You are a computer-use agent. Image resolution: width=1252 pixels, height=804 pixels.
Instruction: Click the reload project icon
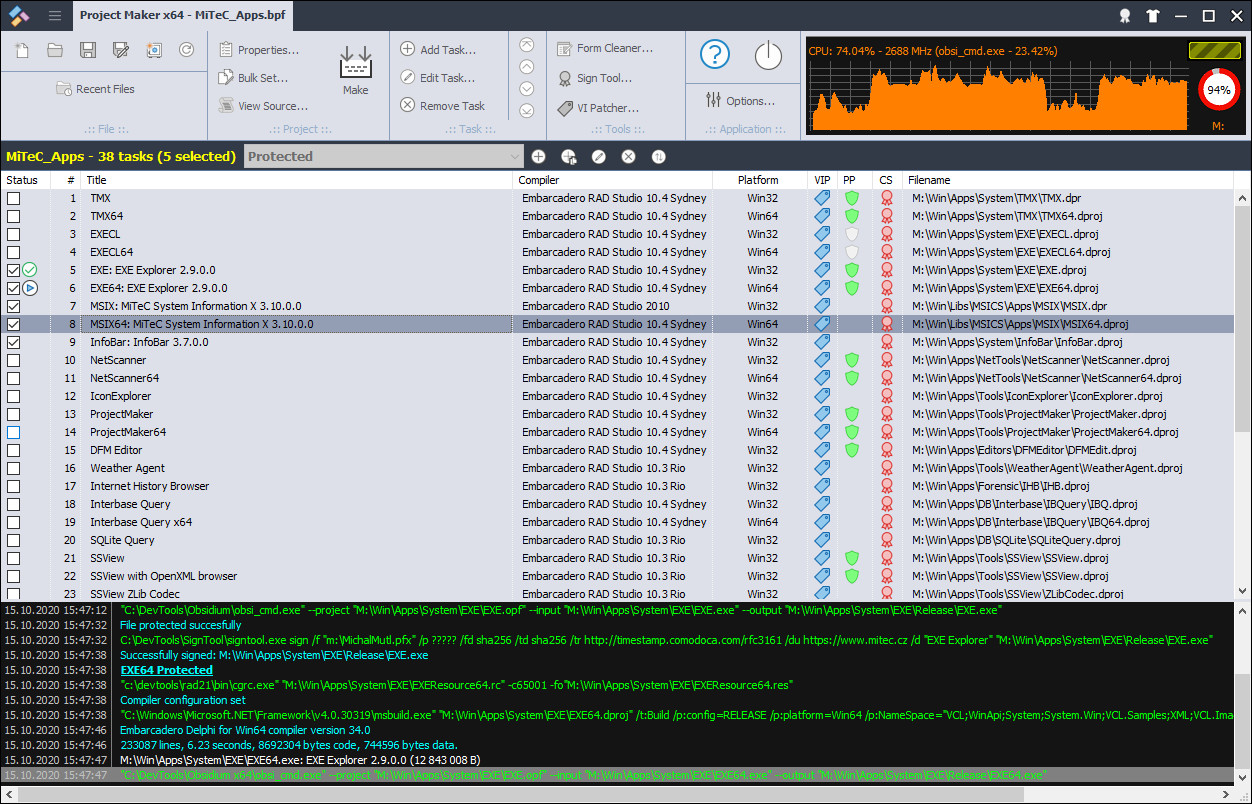point(186,50)
